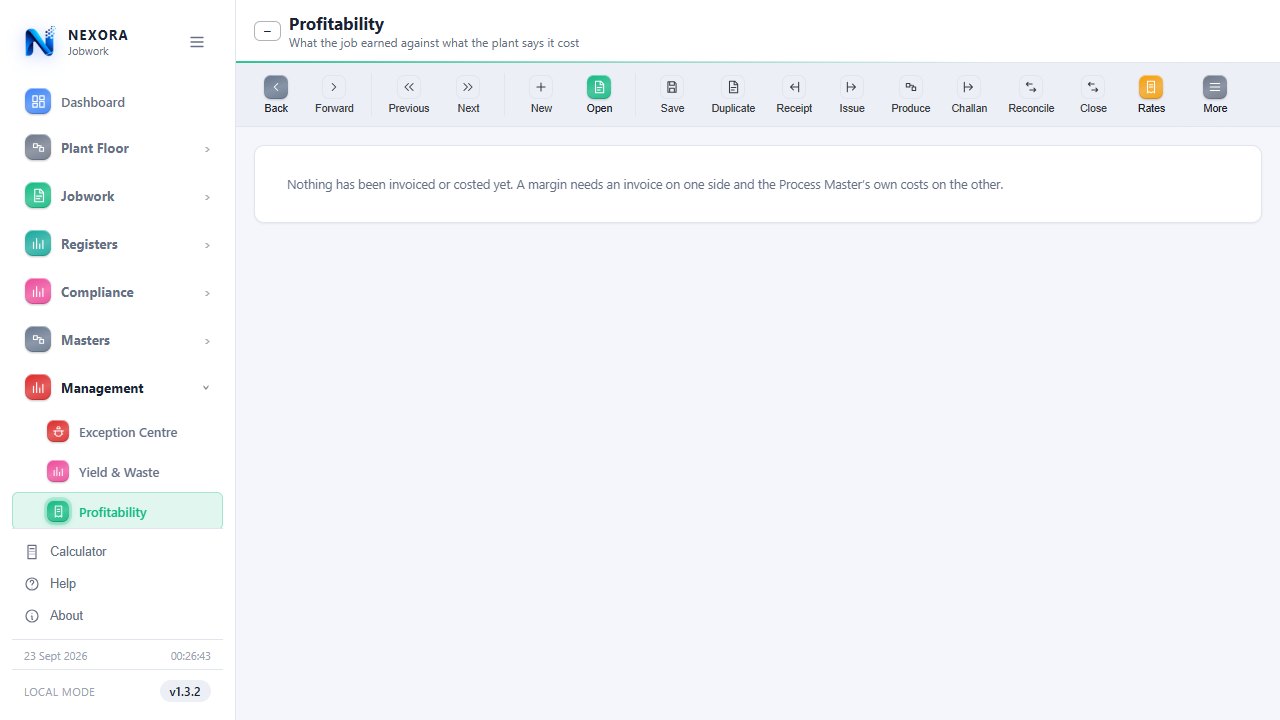
Task: Click the LOCAL MODE status label
Action: [x=60, y=692]
